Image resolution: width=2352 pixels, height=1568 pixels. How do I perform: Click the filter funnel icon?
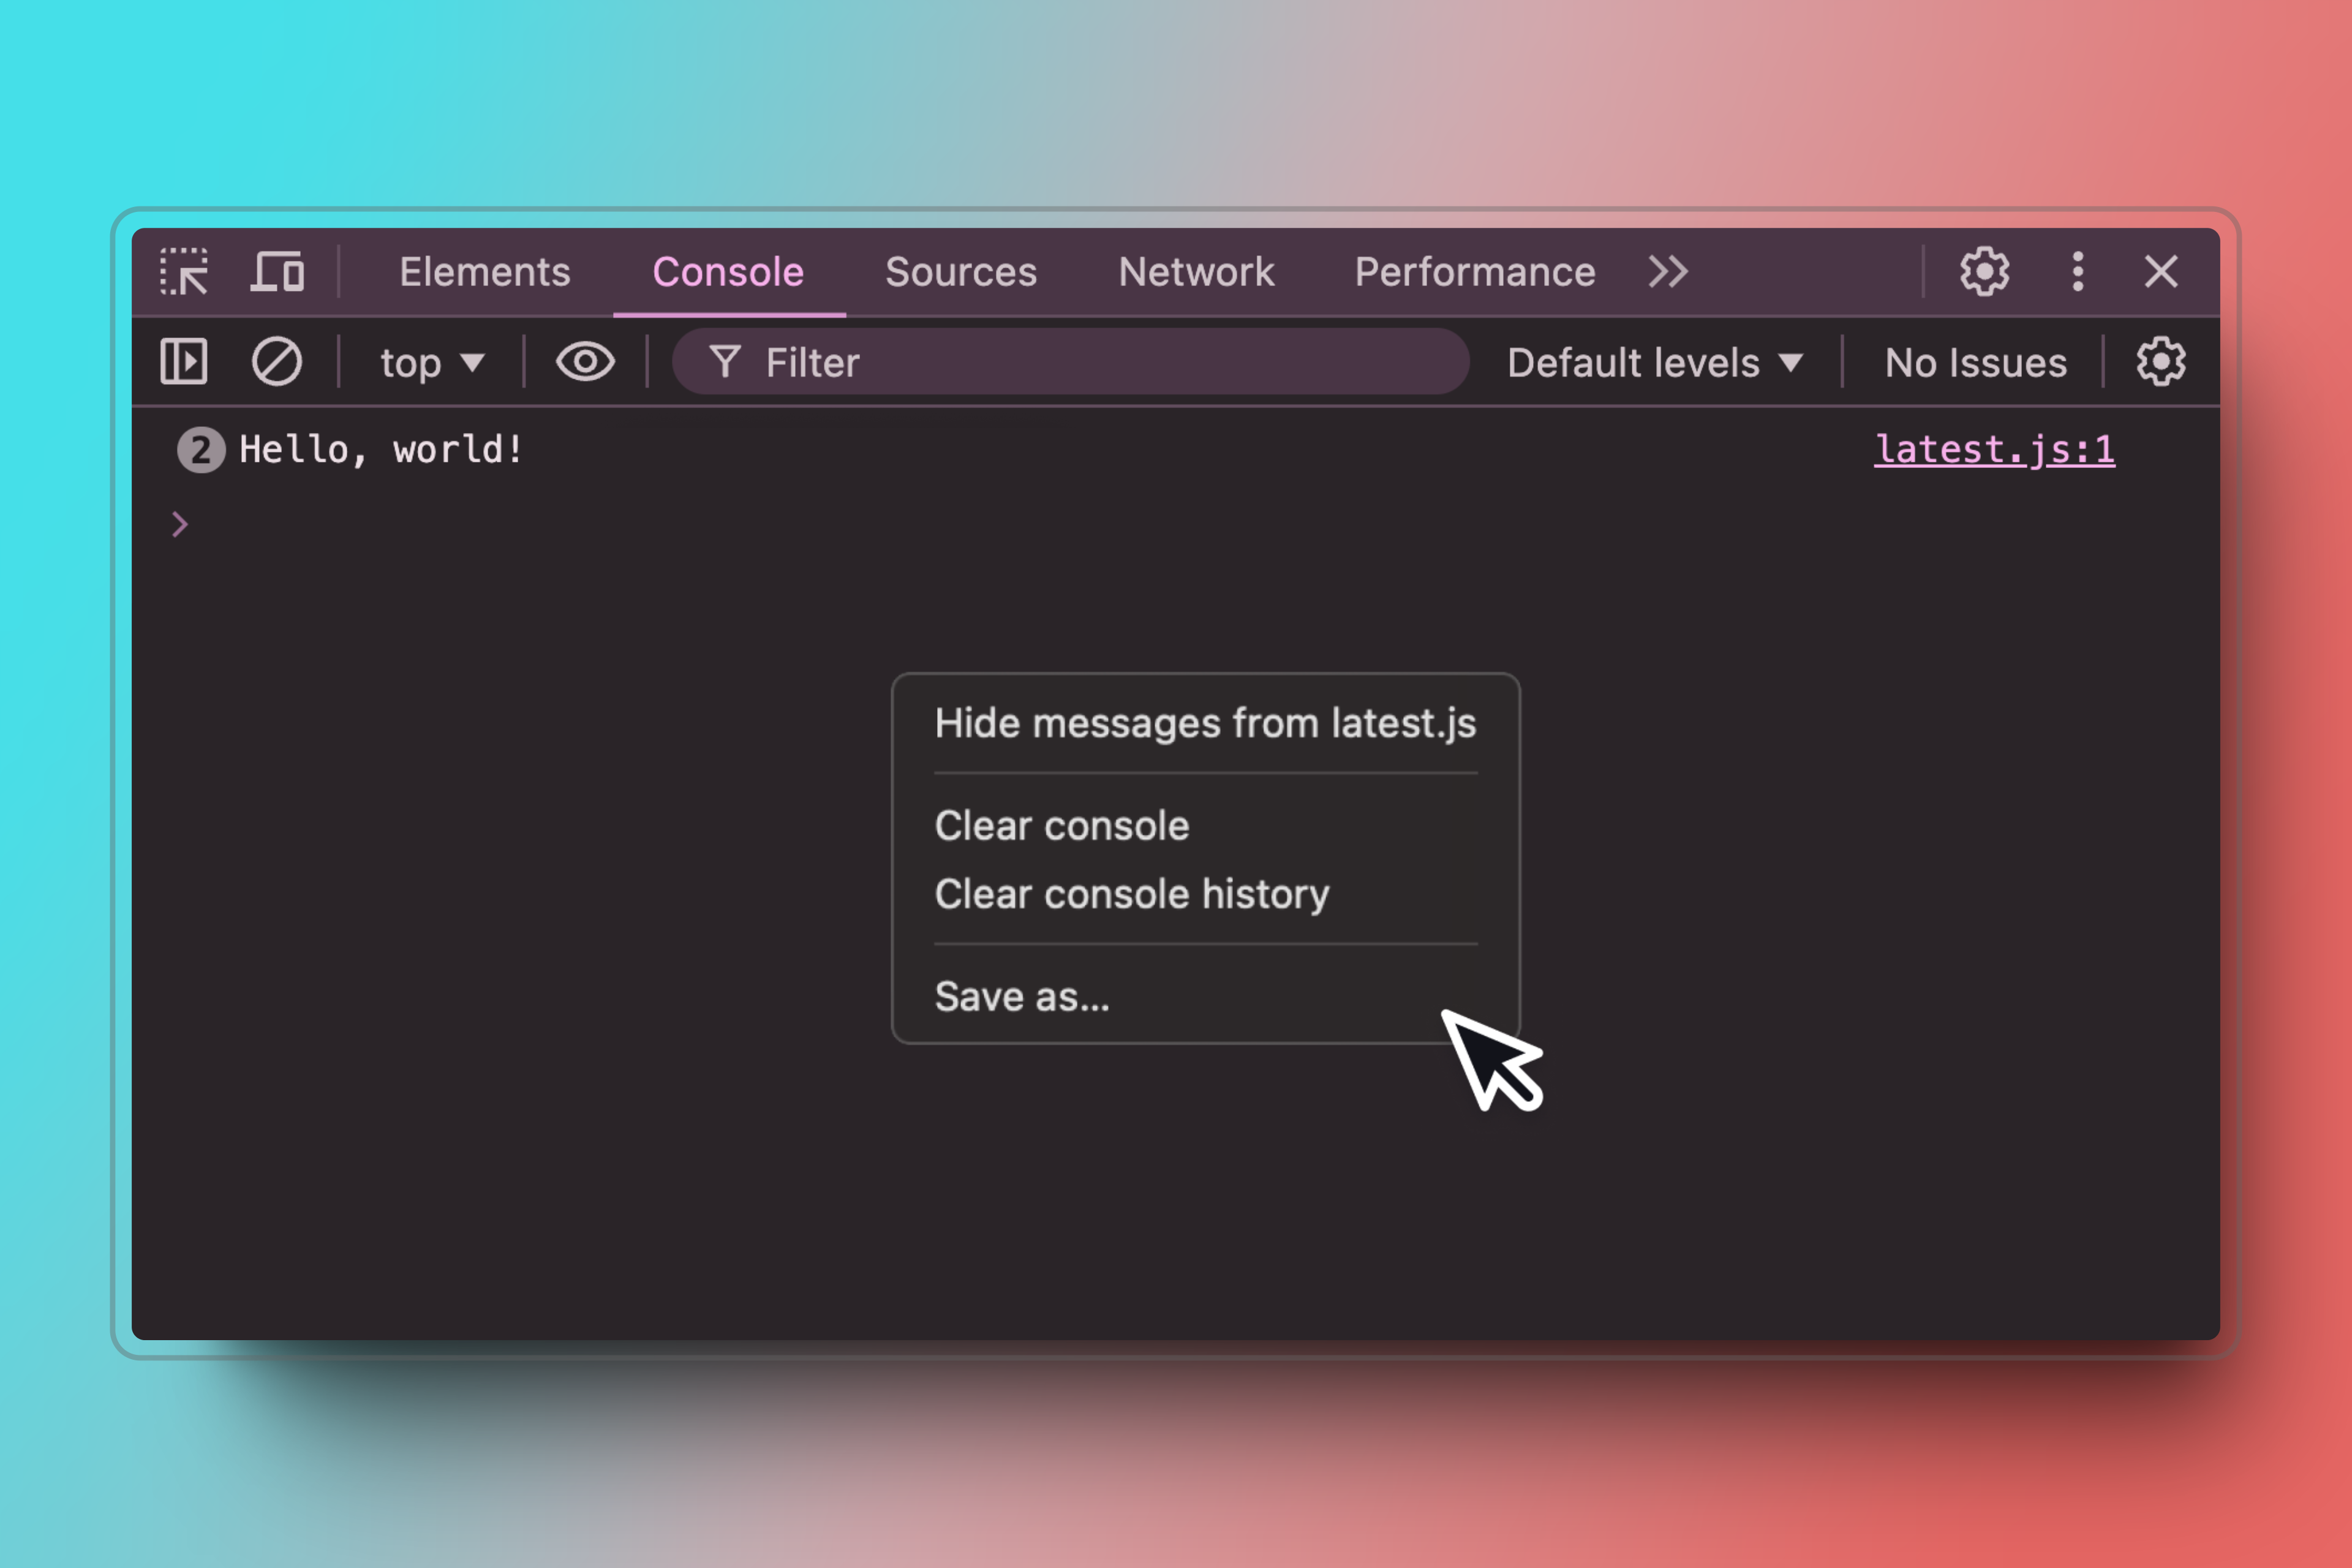click(x=725, y=362)
